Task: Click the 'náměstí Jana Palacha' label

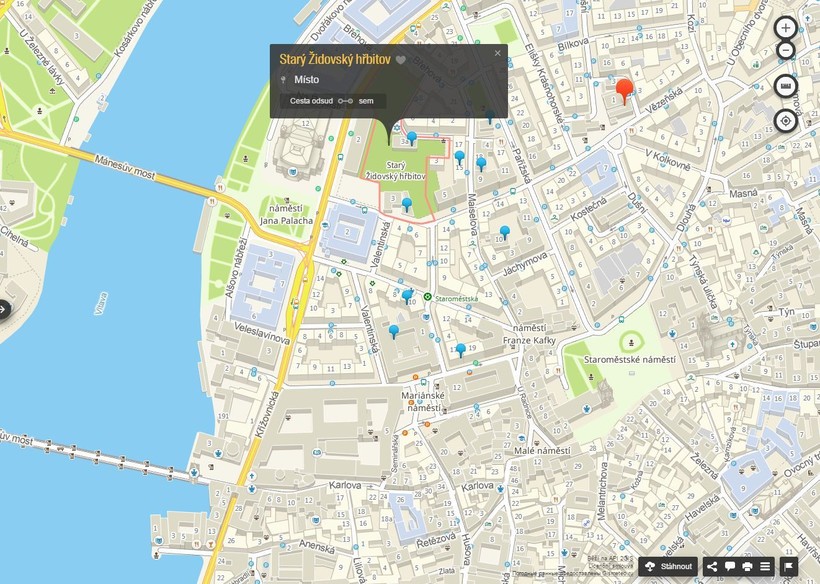Action: tap(287, 214)
